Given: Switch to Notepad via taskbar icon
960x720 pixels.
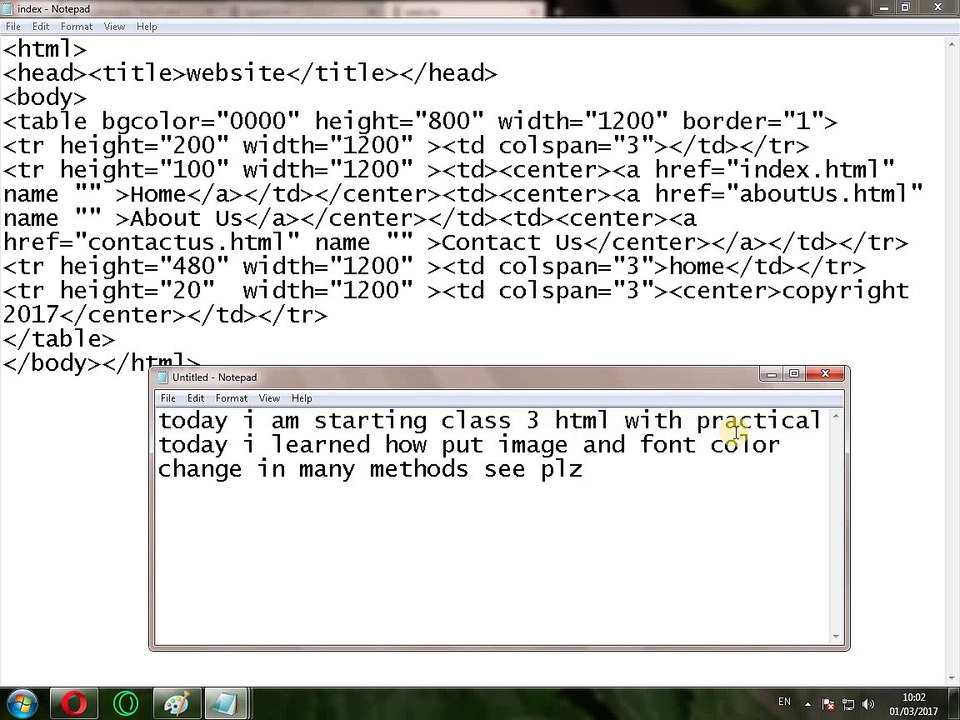Looking at the screenshot, I should (227, 703).
